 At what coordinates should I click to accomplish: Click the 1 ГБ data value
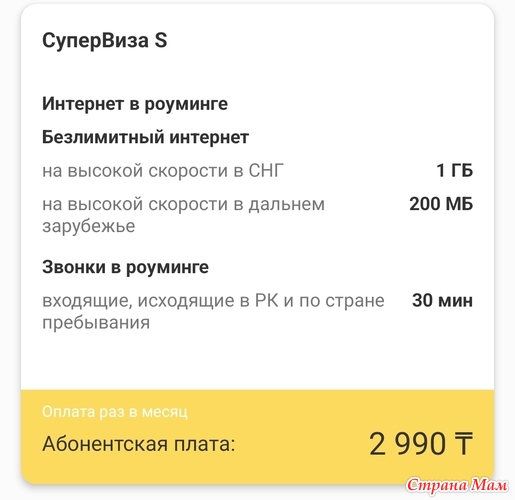[x=455, y=170]
